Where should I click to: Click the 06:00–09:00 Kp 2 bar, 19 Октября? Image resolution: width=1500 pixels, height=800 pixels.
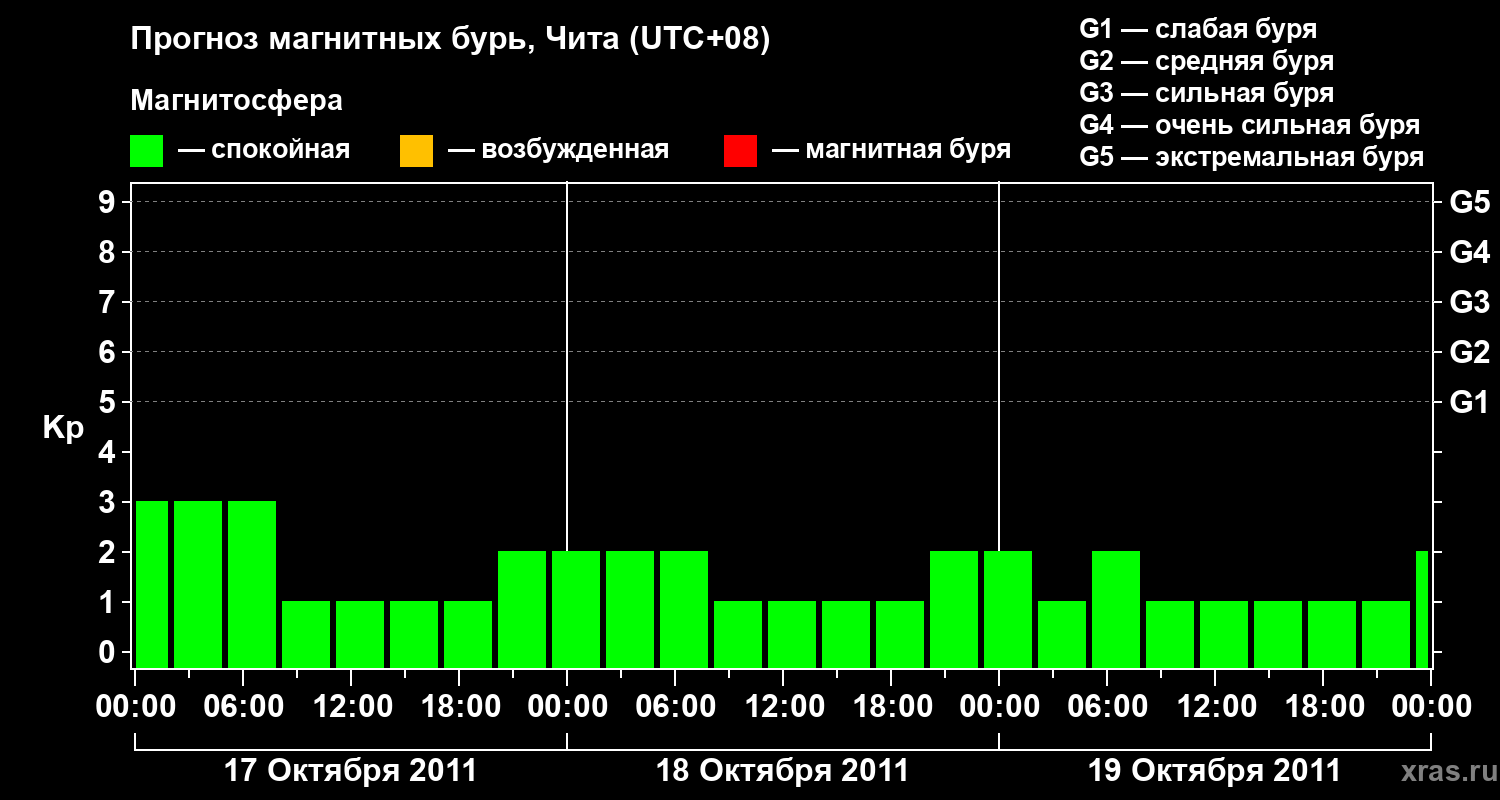[1116, 609]
